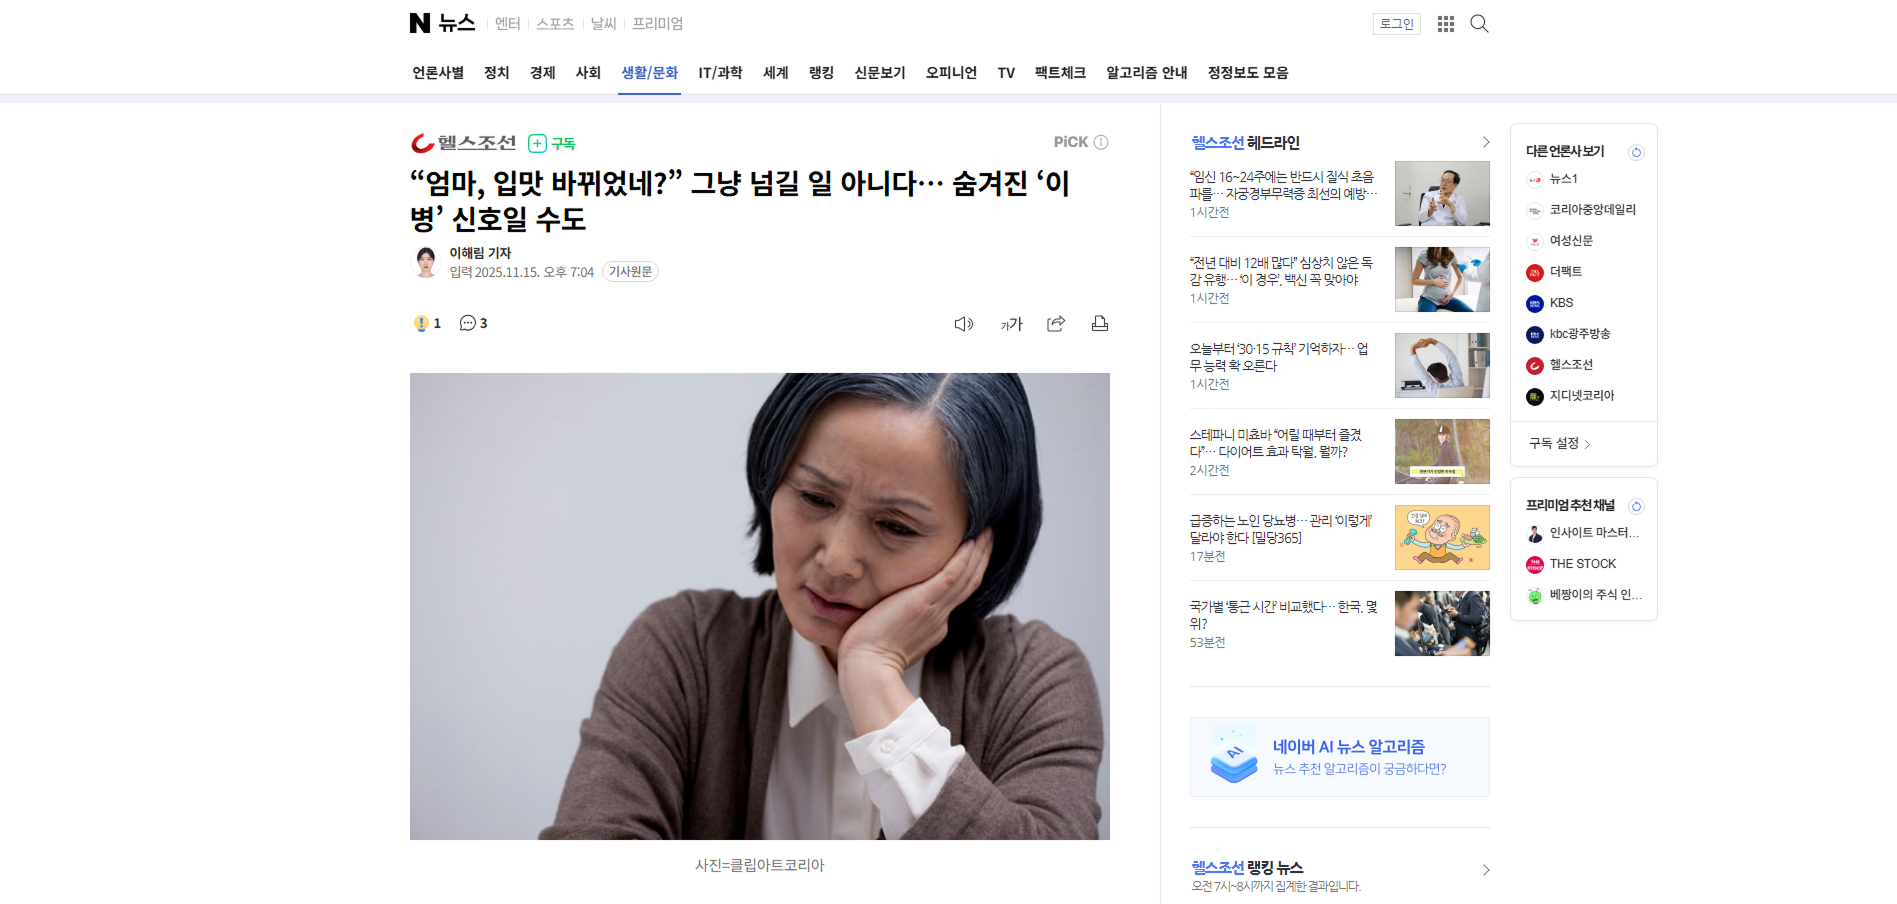Open the 기사원문 original article link

point(630,272)
